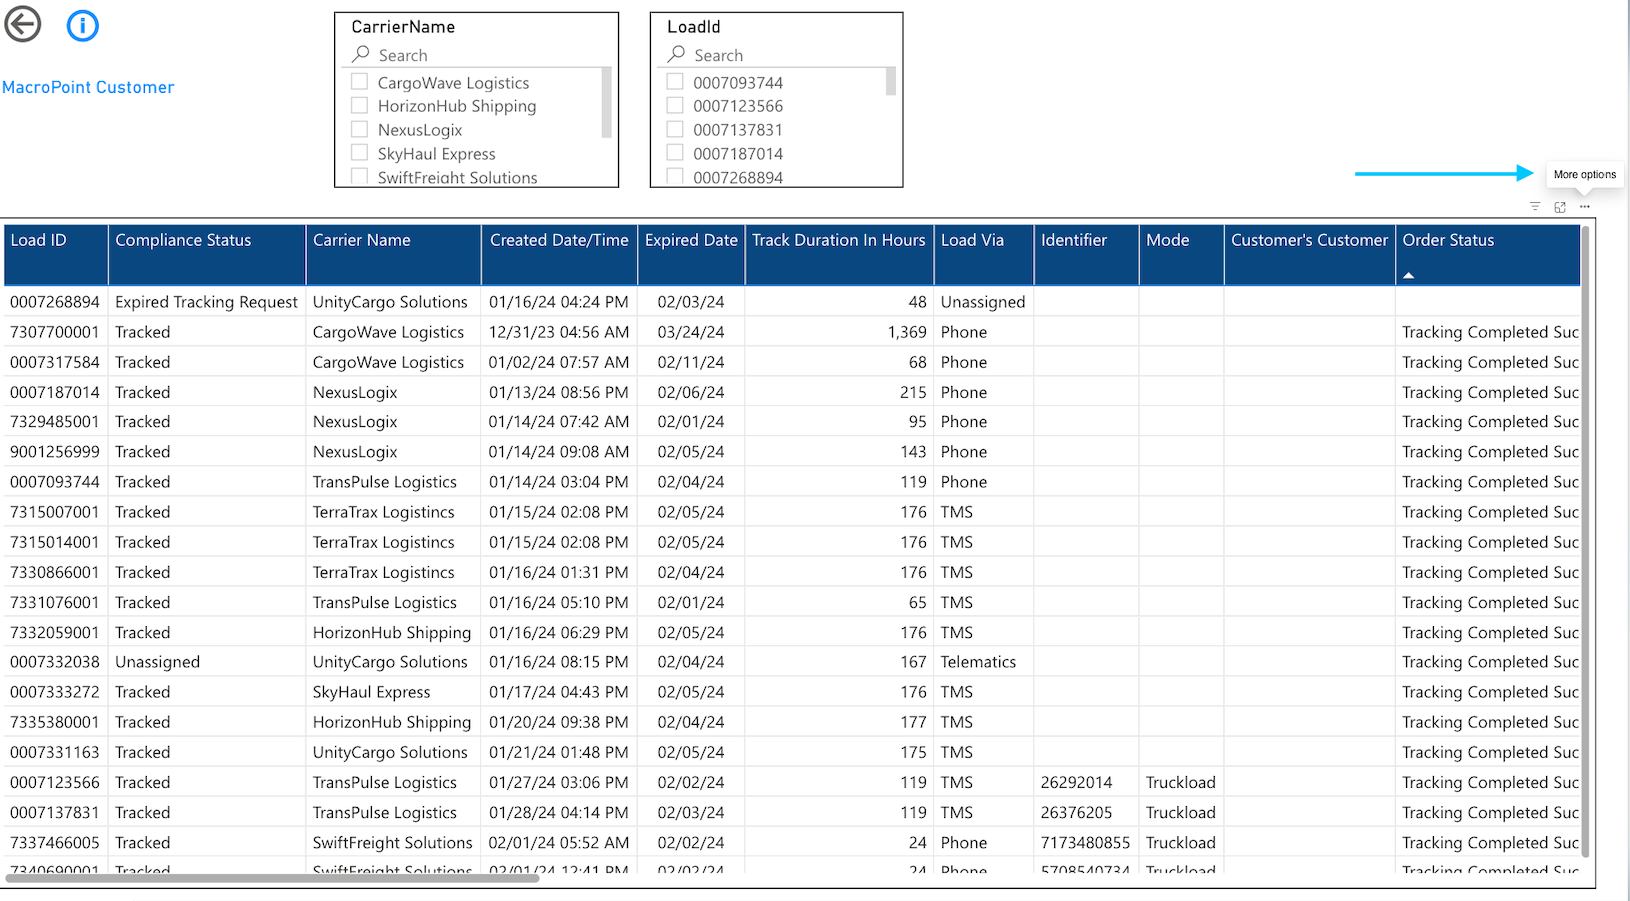Screen dimensions: 1630x901
Task: Select Load ID 0007268894 table cell
Action: click(55, 301)
